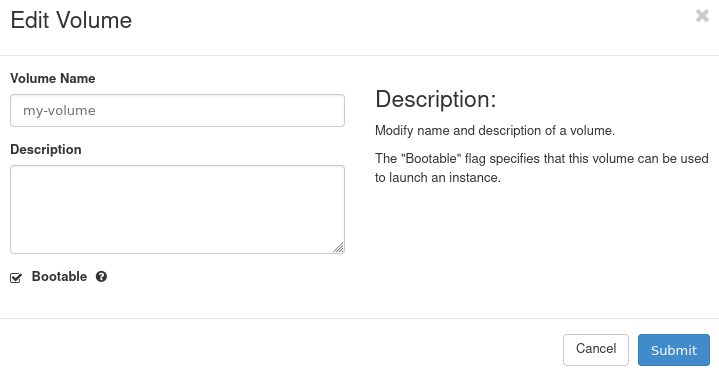Click the Volume Name field label
The image size is (719, 375).
point(53,78)
